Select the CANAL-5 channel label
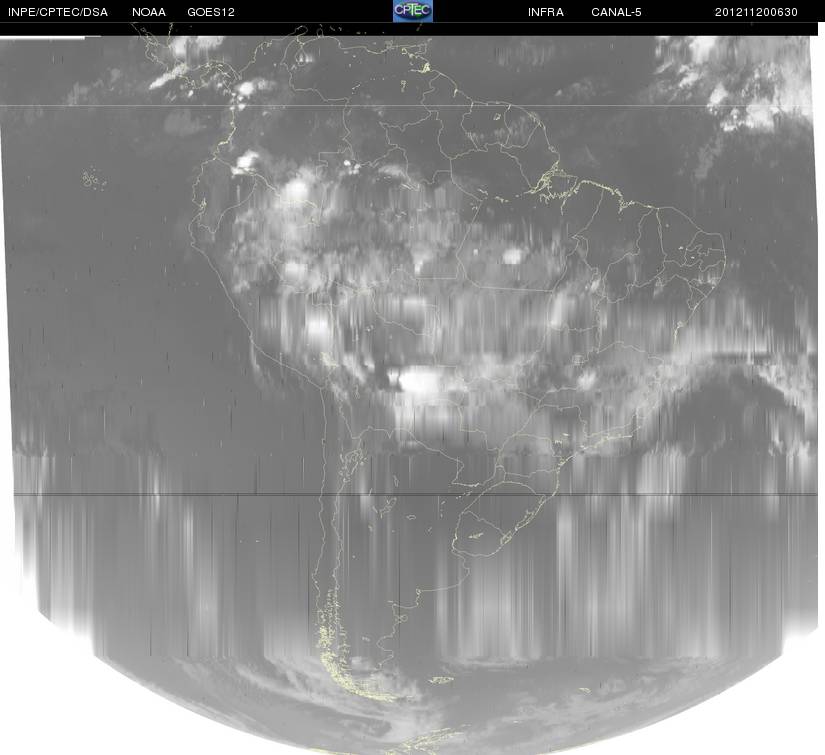 (616, 12)
